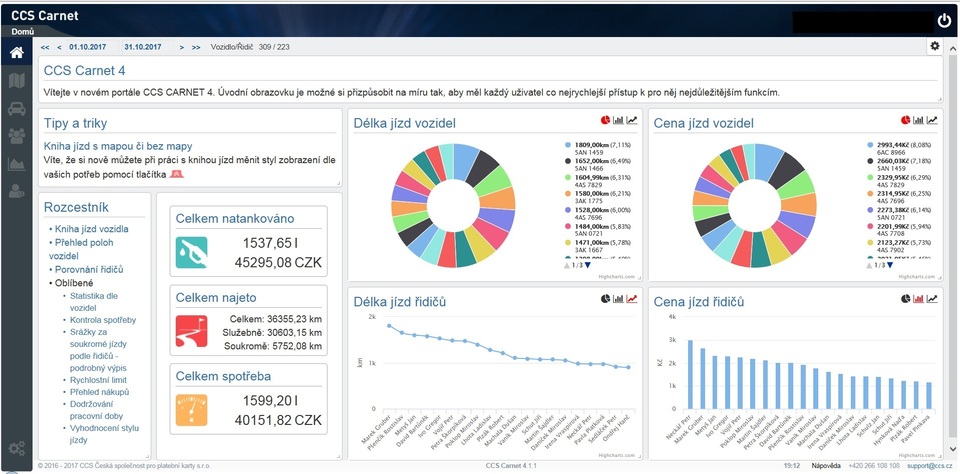The image size is (960, 474).
Task: Next legend page in Cena jízd vozidel
Action: pyautogui.click(x=888, y=265)
